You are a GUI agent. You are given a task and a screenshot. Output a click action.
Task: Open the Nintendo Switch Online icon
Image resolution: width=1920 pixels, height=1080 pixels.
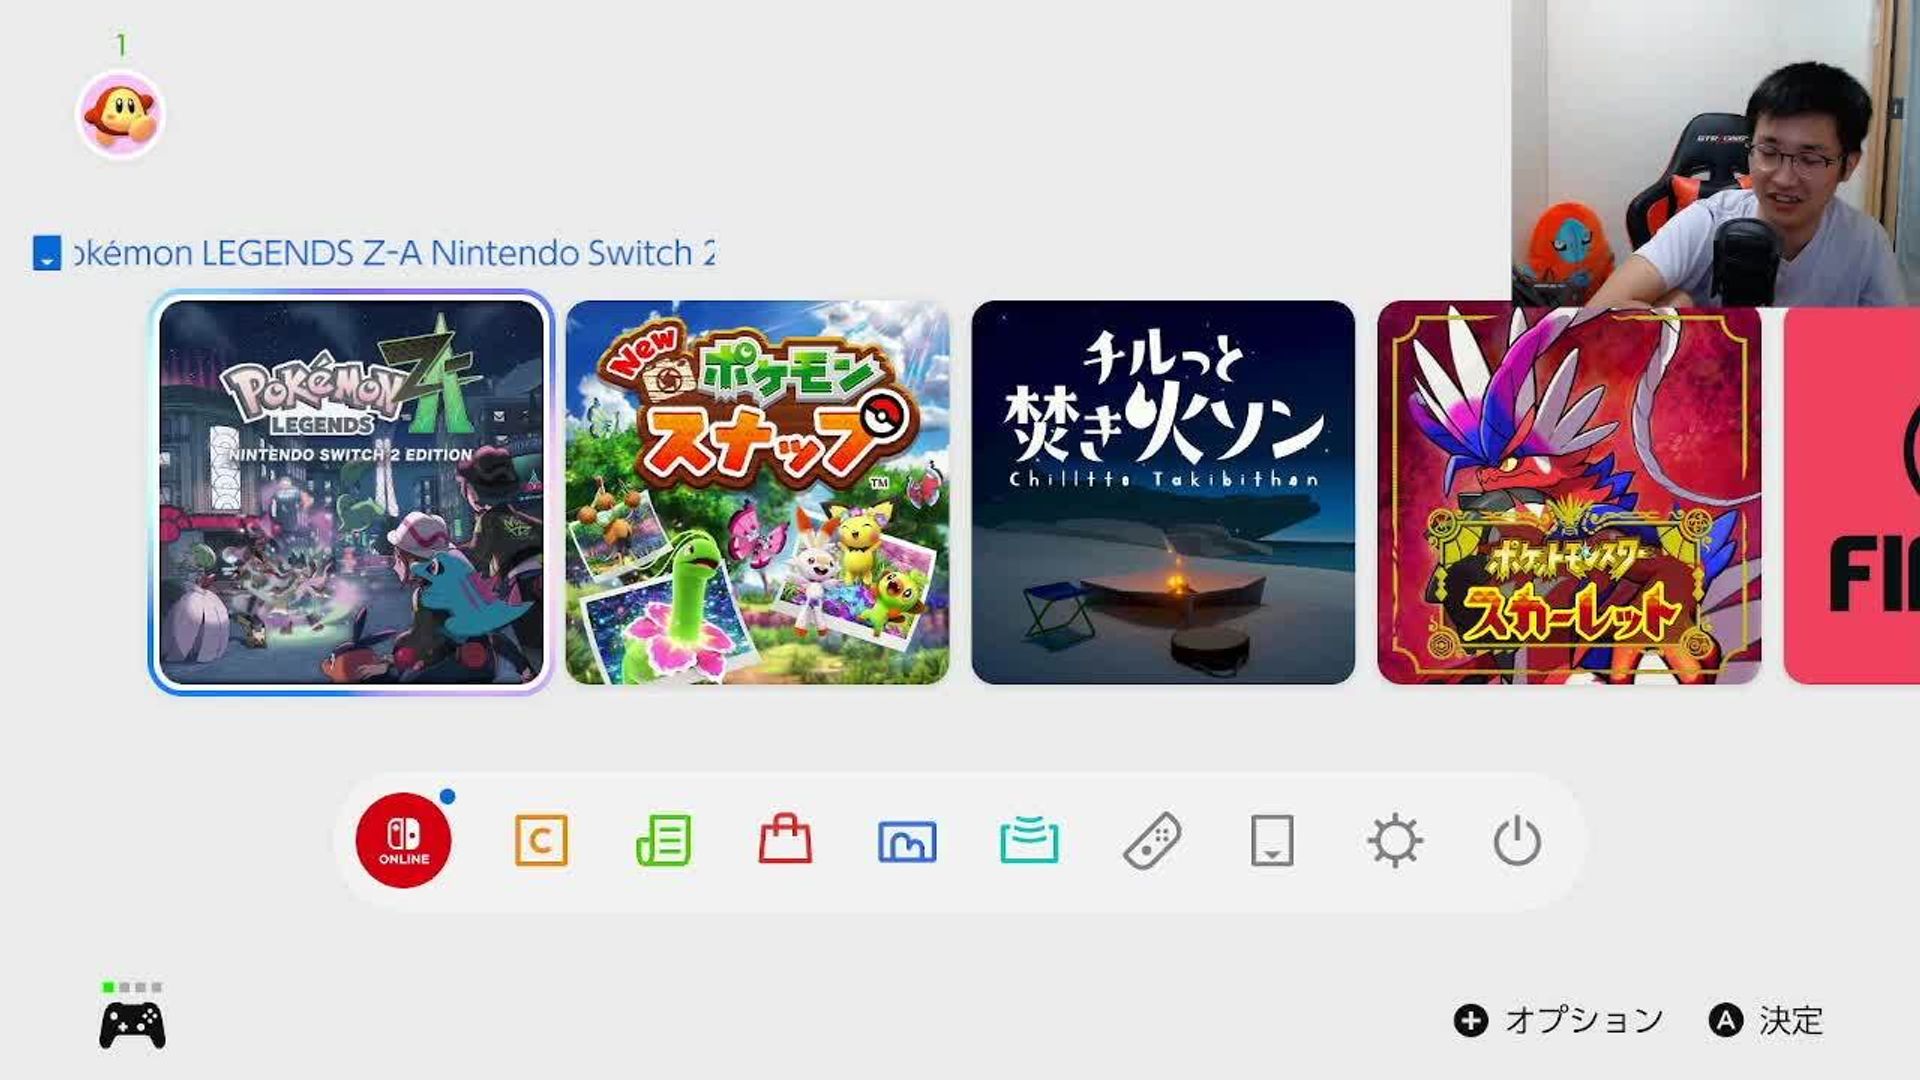pos(403,840)
